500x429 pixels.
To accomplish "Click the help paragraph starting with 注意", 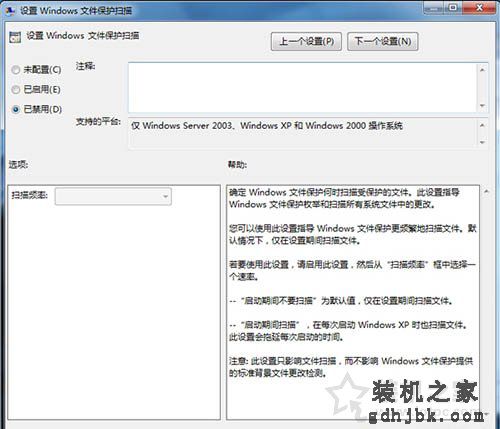I will (x=351, y=367).
